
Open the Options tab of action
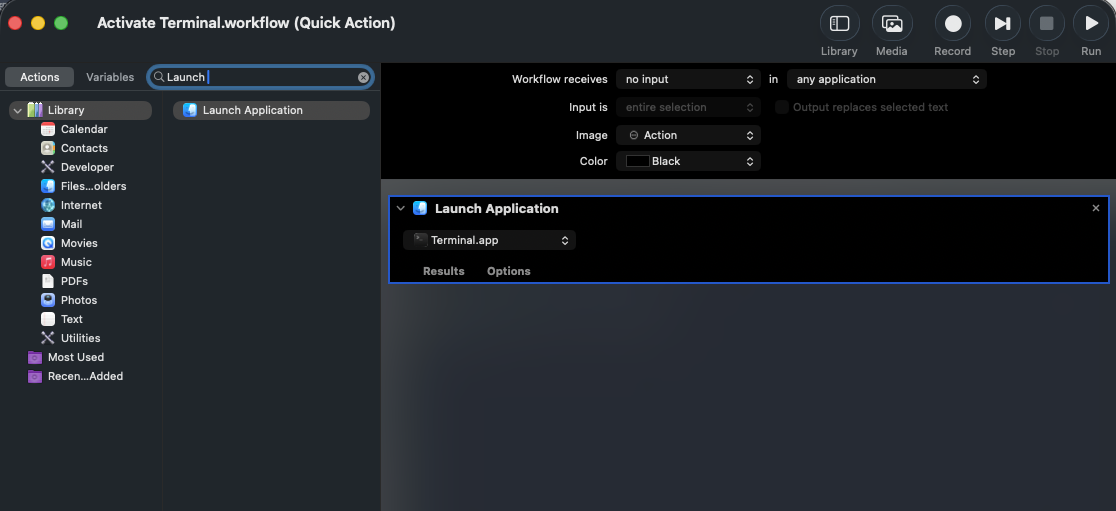pyautogui.click(x=508, y=271)
